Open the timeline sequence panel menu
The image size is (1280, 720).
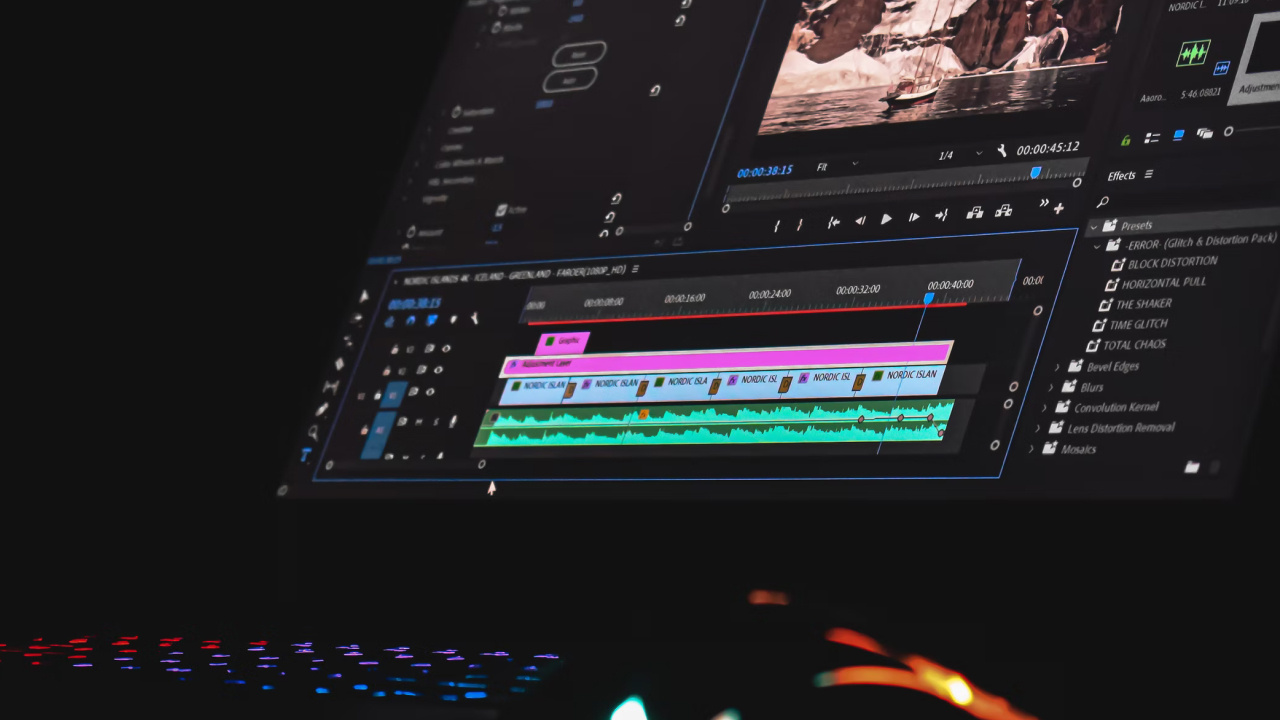click(635, 269)
